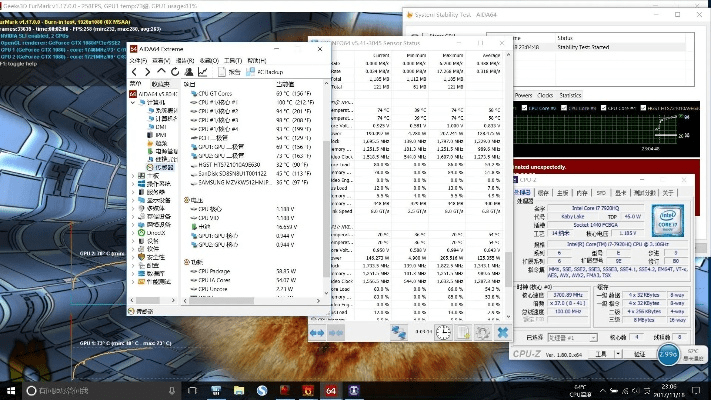Switch to the Statistics tab in stability test

pos(571,95)
